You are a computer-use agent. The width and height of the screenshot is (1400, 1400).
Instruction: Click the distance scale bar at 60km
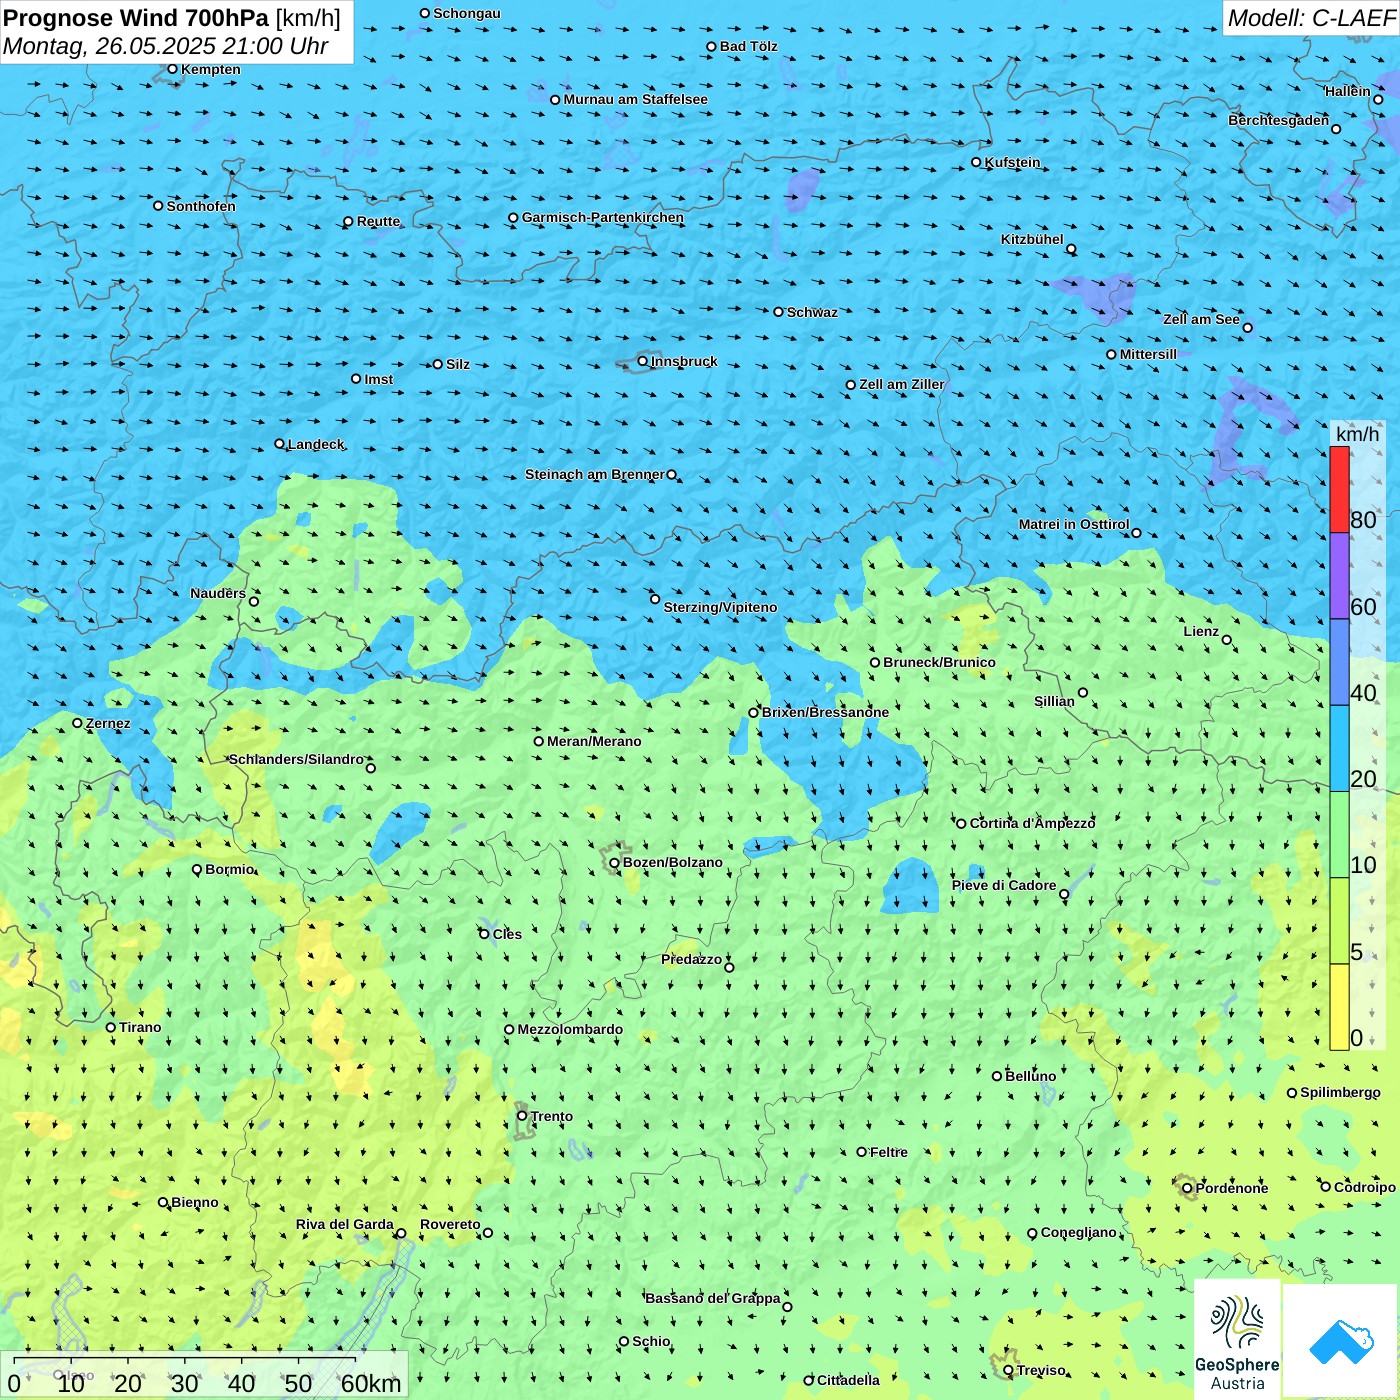357,1383
